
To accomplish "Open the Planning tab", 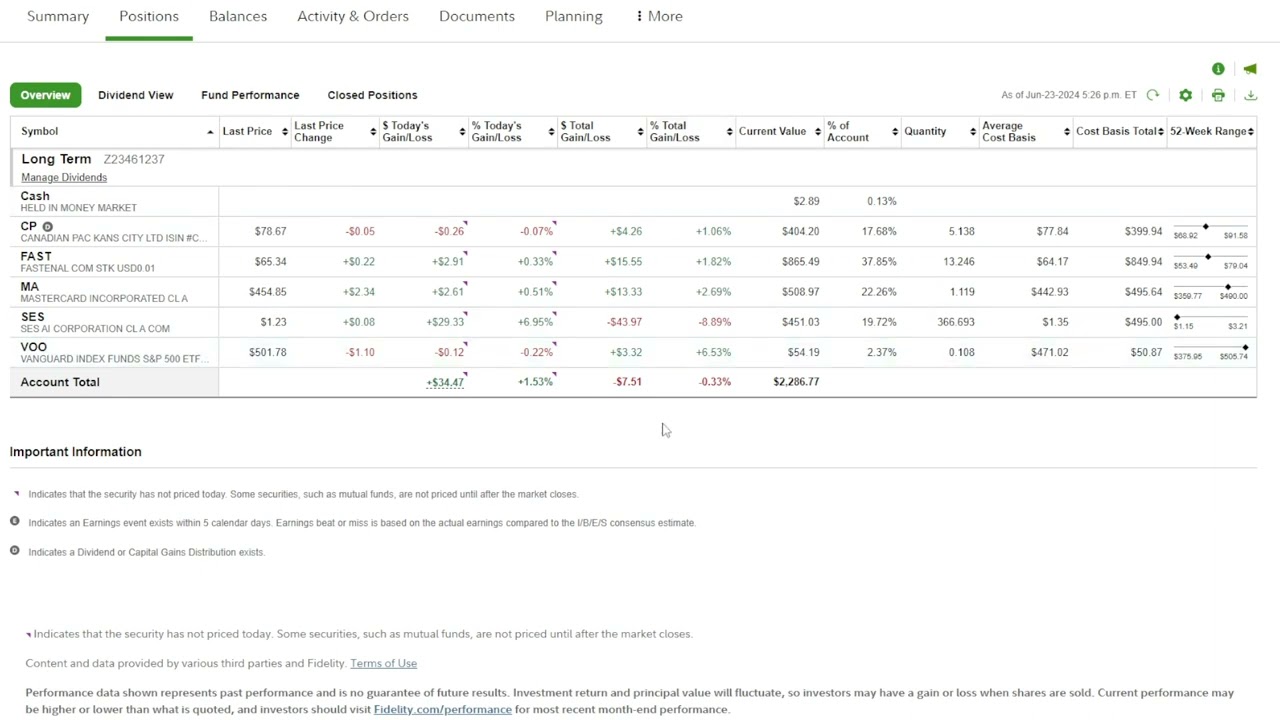I will point(574,16).
